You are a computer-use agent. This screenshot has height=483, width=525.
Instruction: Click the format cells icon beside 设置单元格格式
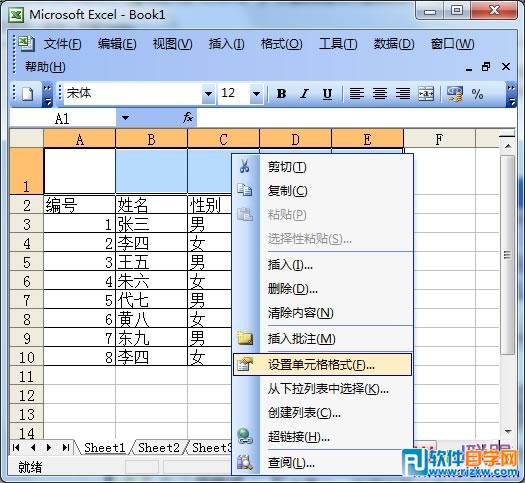click(x=245, y=364)
